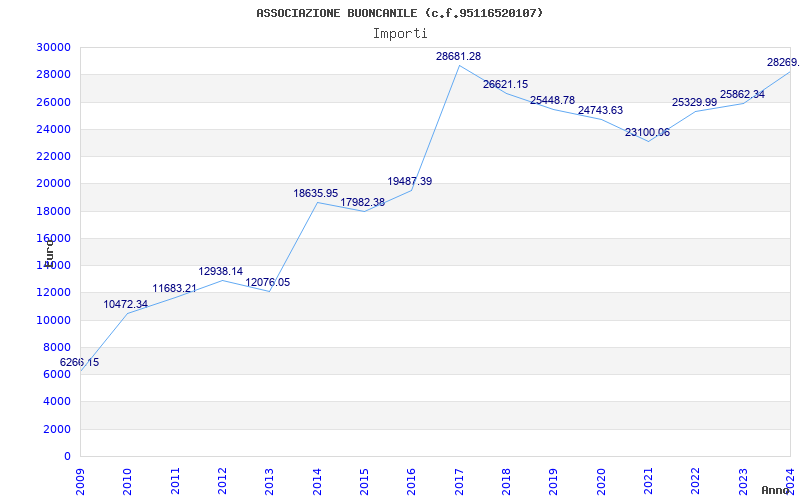Screen dimensions: 800x500
Task: Click the x-axis year 2015
Action: click(x=364, y=481)
